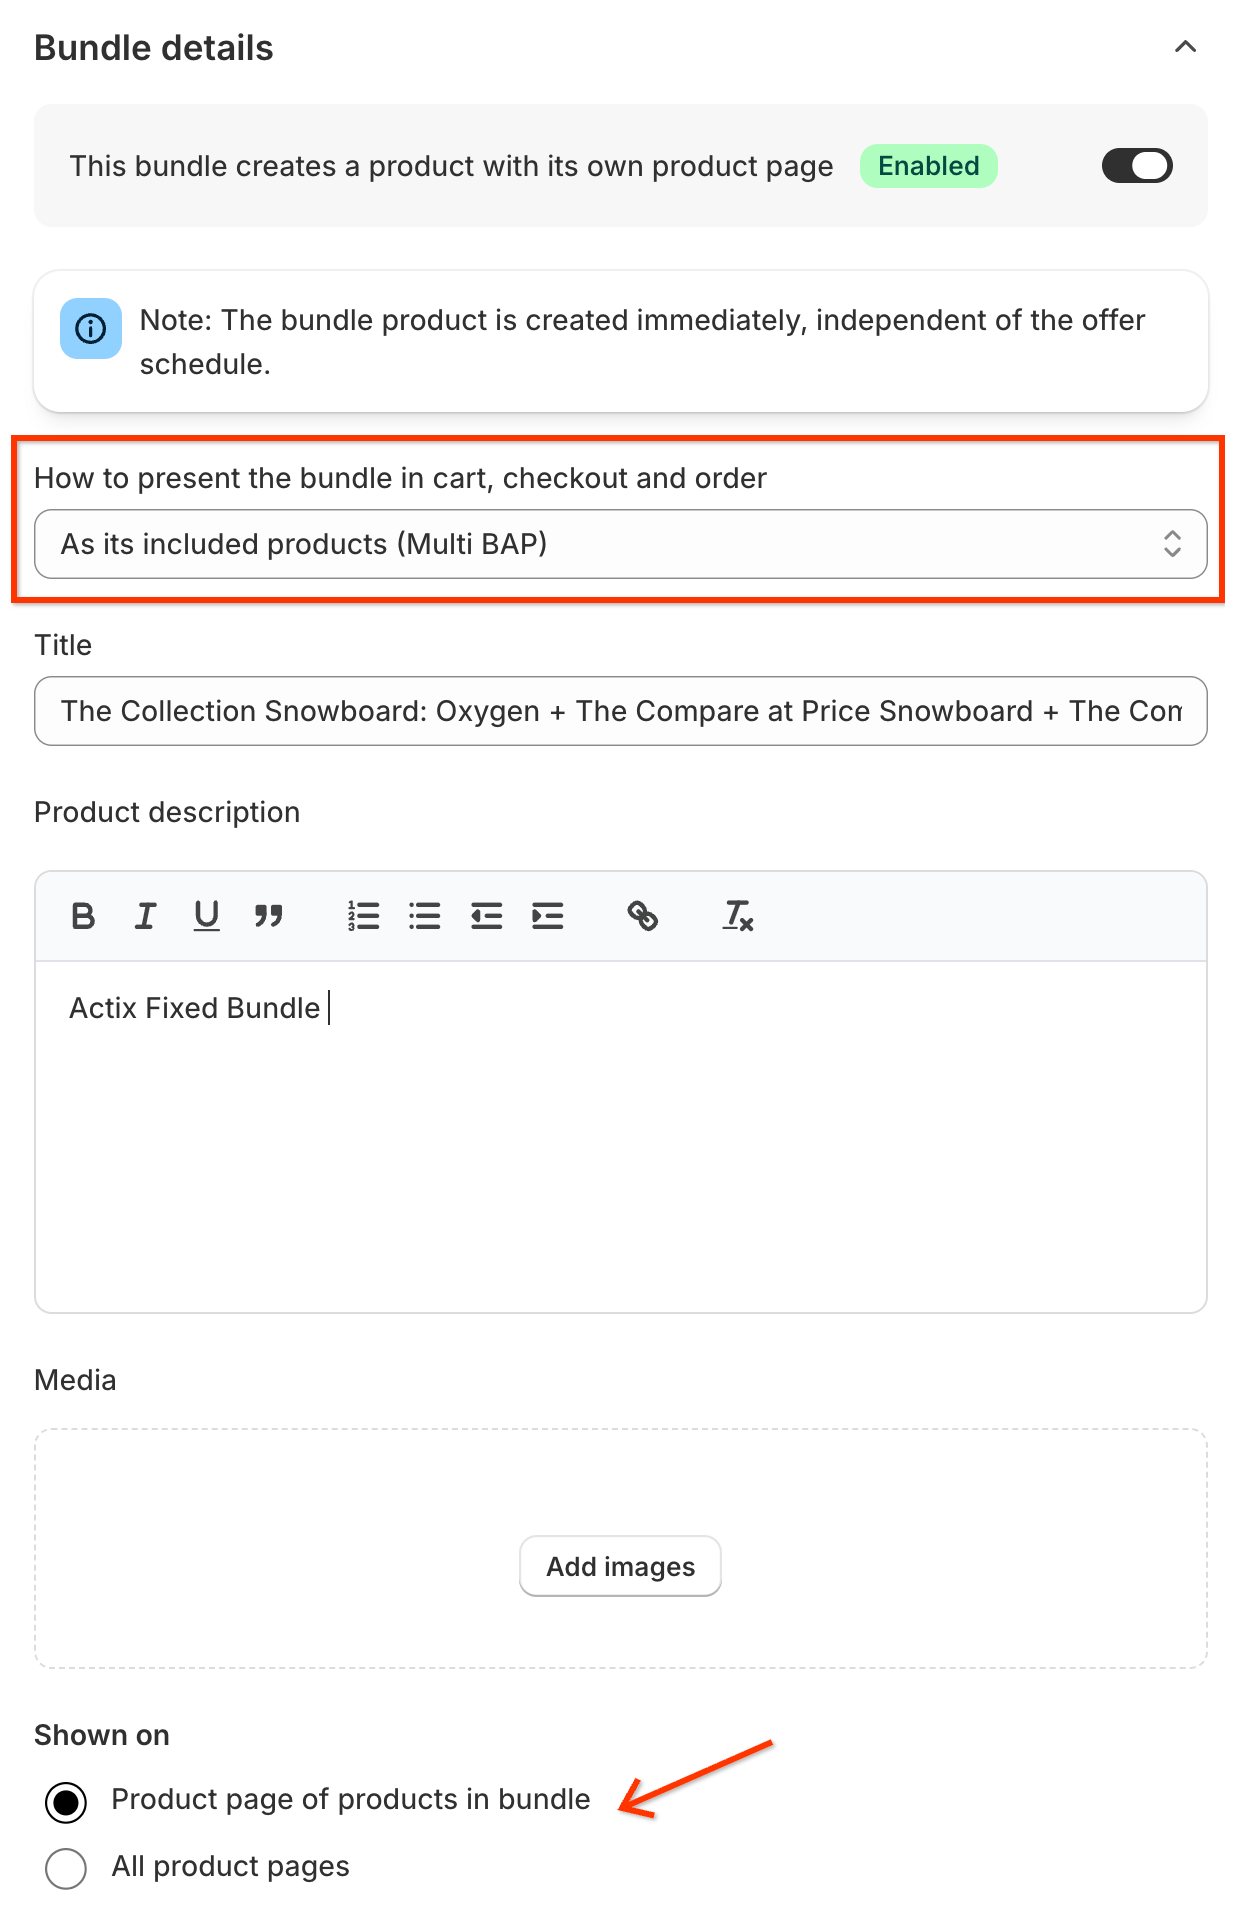Collapse the Bundle details section

pyautogui.click(x=1185, y=47)
